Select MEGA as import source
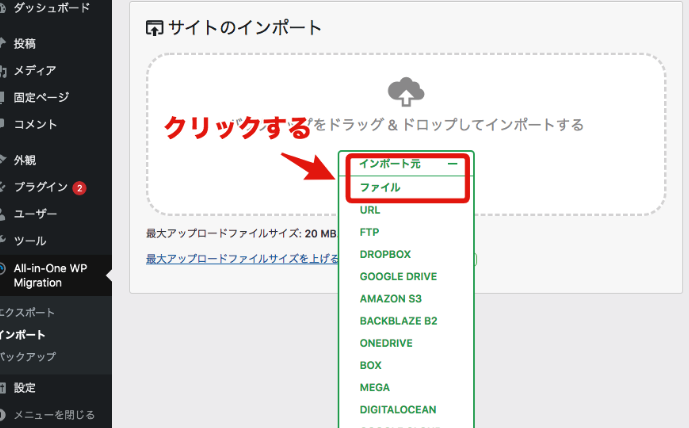689x428 pixels. pos(375,388)
